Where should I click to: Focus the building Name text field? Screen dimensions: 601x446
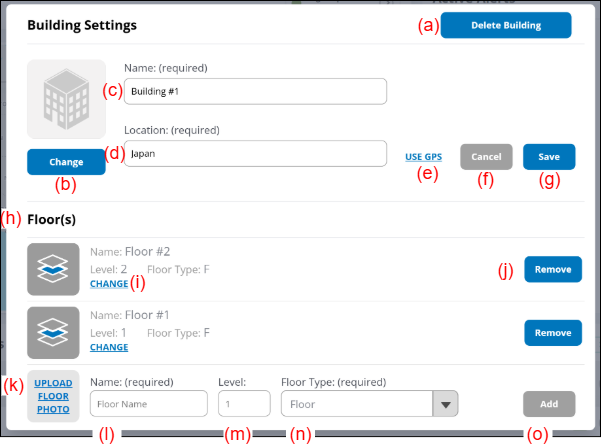(256, 91)
